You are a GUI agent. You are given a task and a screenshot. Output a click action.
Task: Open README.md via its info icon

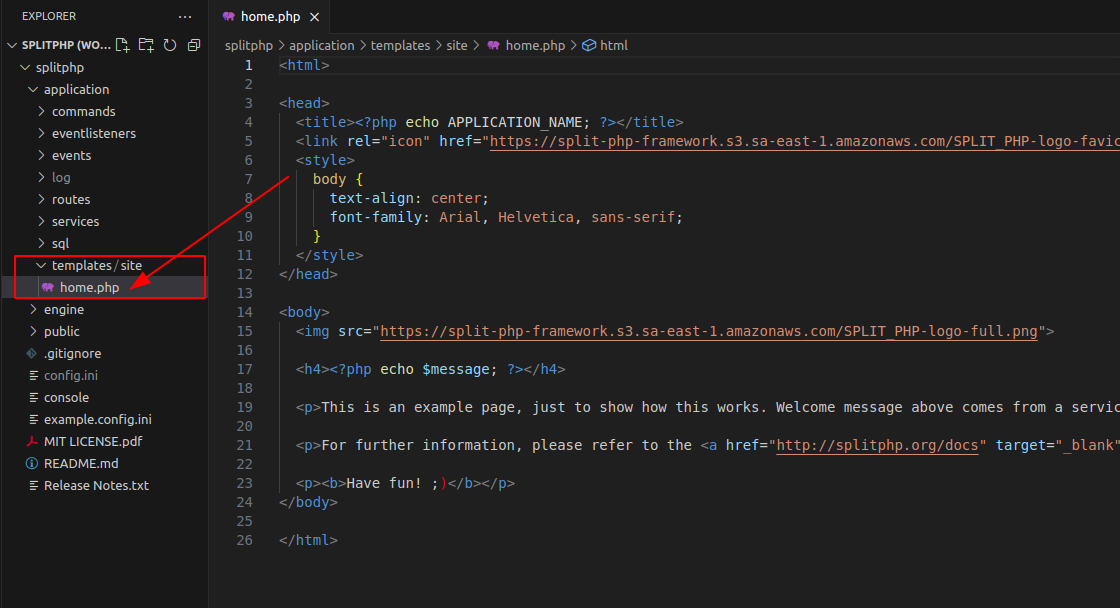32,463
